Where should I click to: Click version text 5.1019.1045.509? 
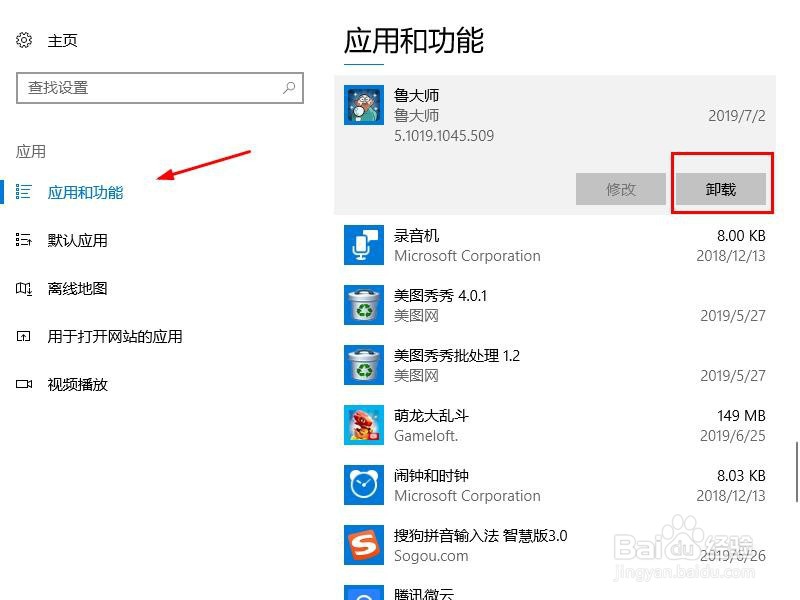coord(444,136)
